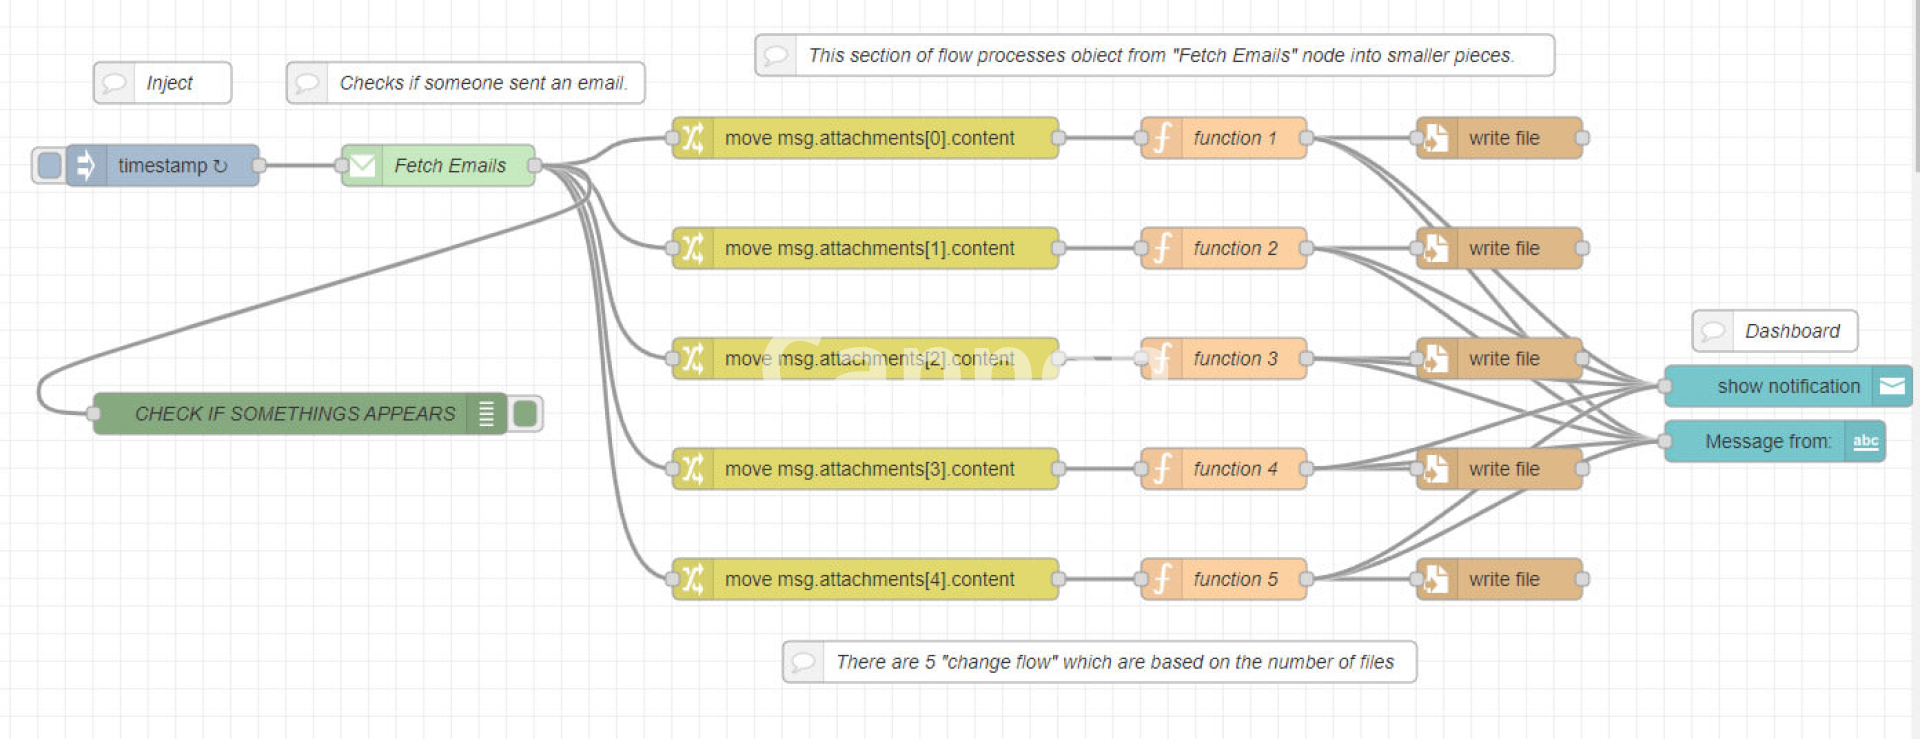Screen dimensions: 1920x739
Task: Click output port of Fetch Emails node
Action: 535,165
